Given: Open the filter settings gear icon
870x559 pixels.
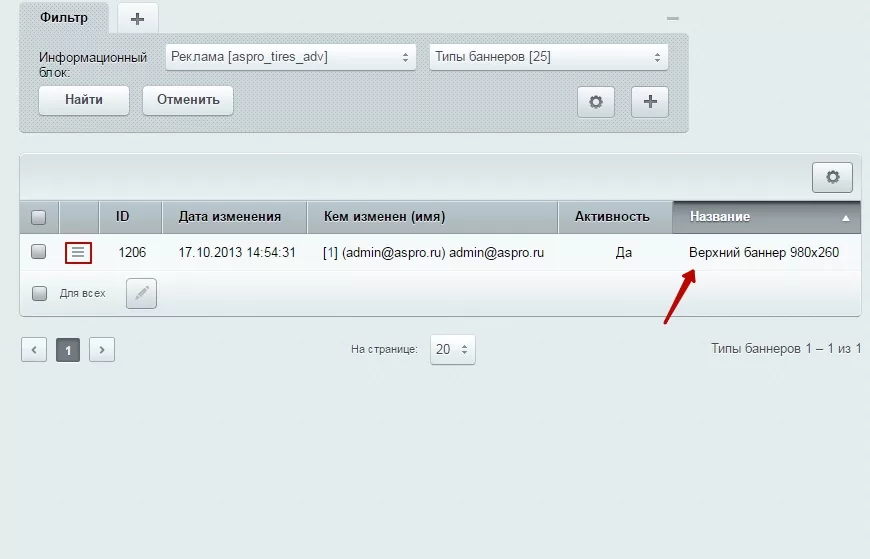Looking at the screenshot, I should point(596,102).
